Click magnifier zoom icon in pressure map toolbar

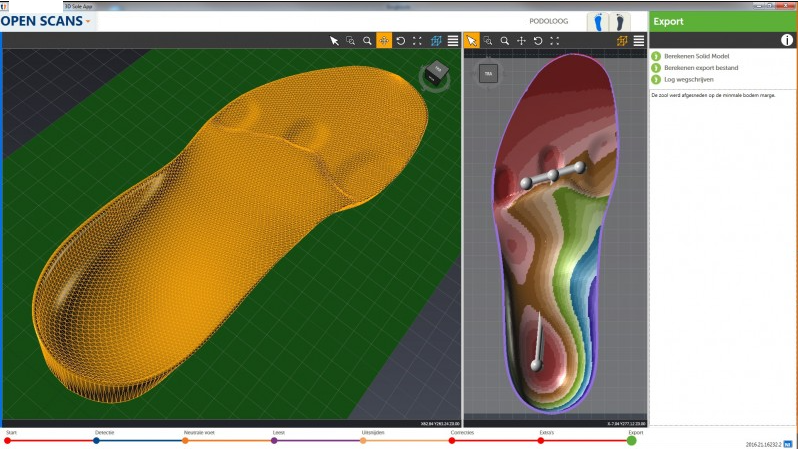click(505, 41)
